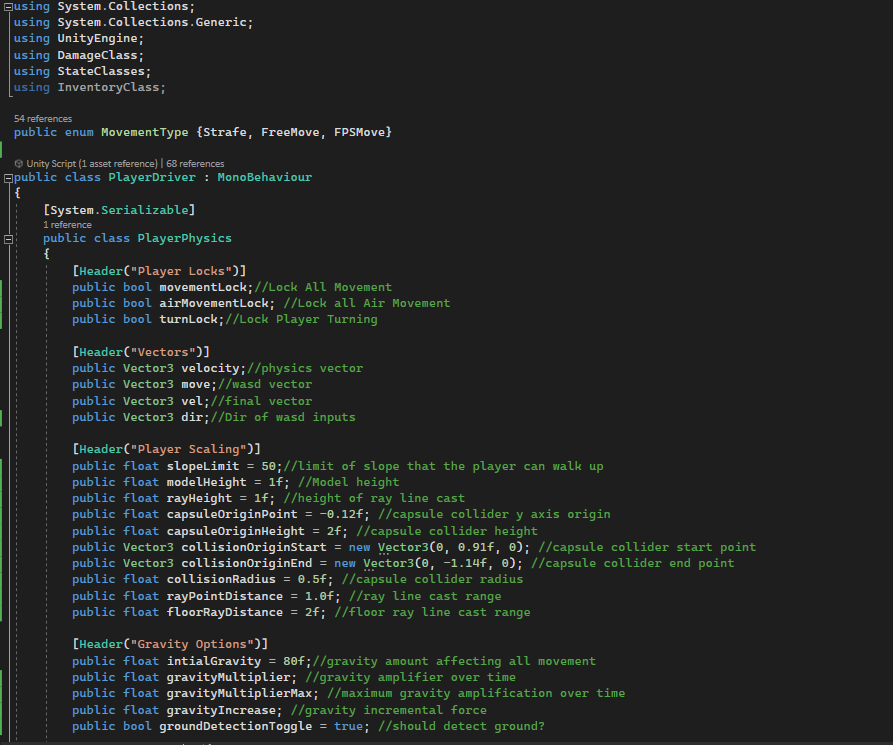Viewport: 893px width, 745px height.
Task: Click the '//Dir of wasd inputs' comment
Action: click(x=283, y=417)
